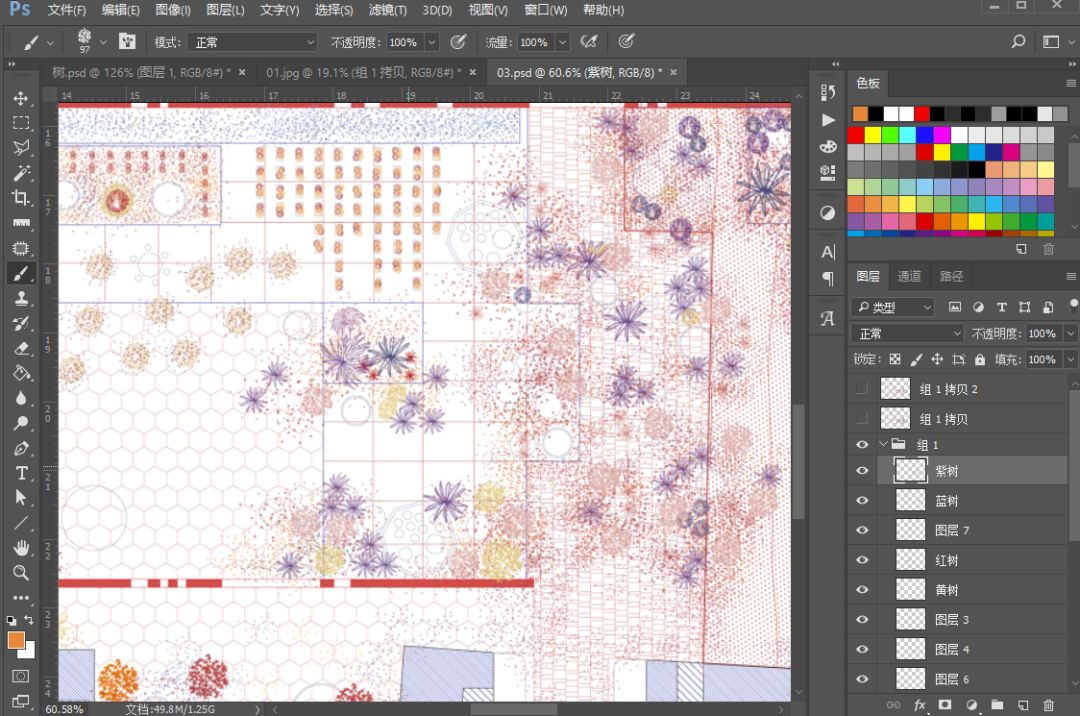Image resolution: width=1080 pixels, height=716 pixels.
Task: Open the Character panel icon
Action: [x=828, y=252]
